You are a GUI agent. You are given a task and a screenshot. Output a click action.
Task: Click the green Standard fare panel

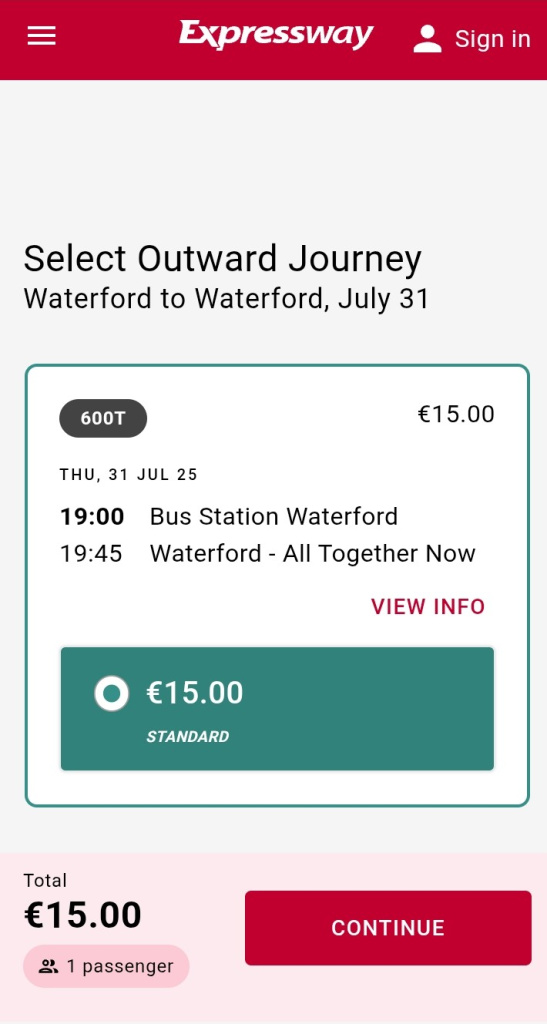point(277,709)
